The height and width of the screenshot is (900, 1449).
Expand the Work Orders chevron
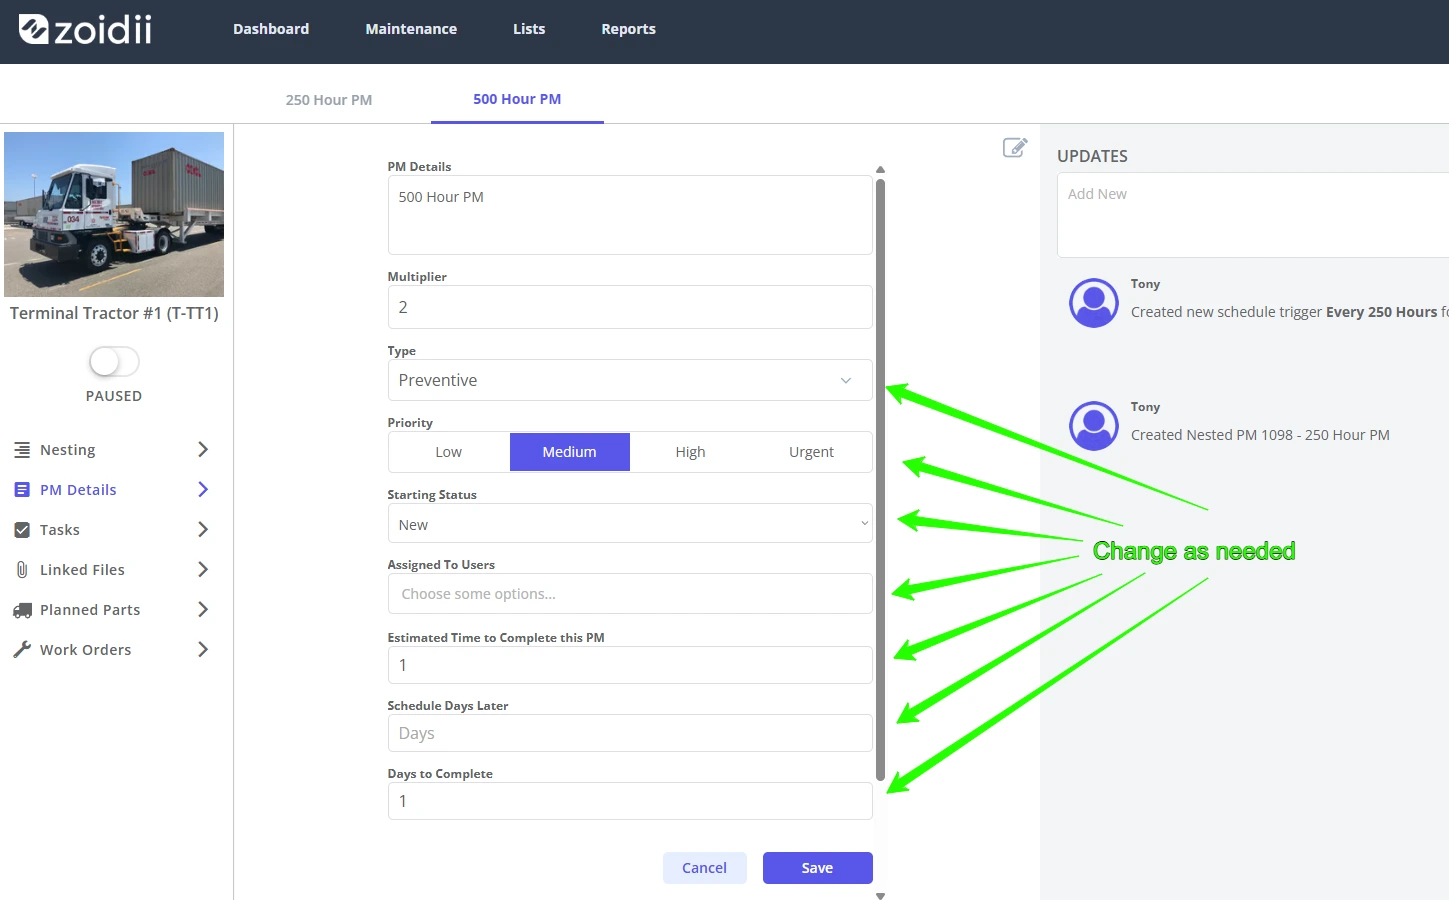[x=203, y=650]
